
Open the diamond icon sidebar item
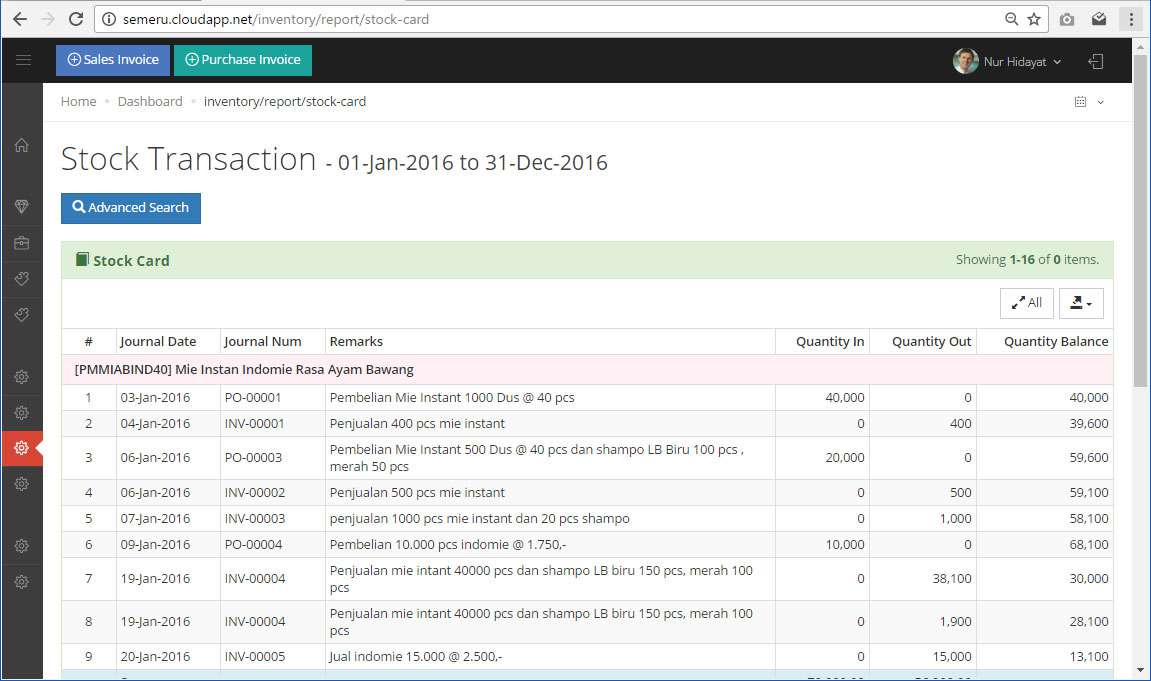(x=21, y=207)
